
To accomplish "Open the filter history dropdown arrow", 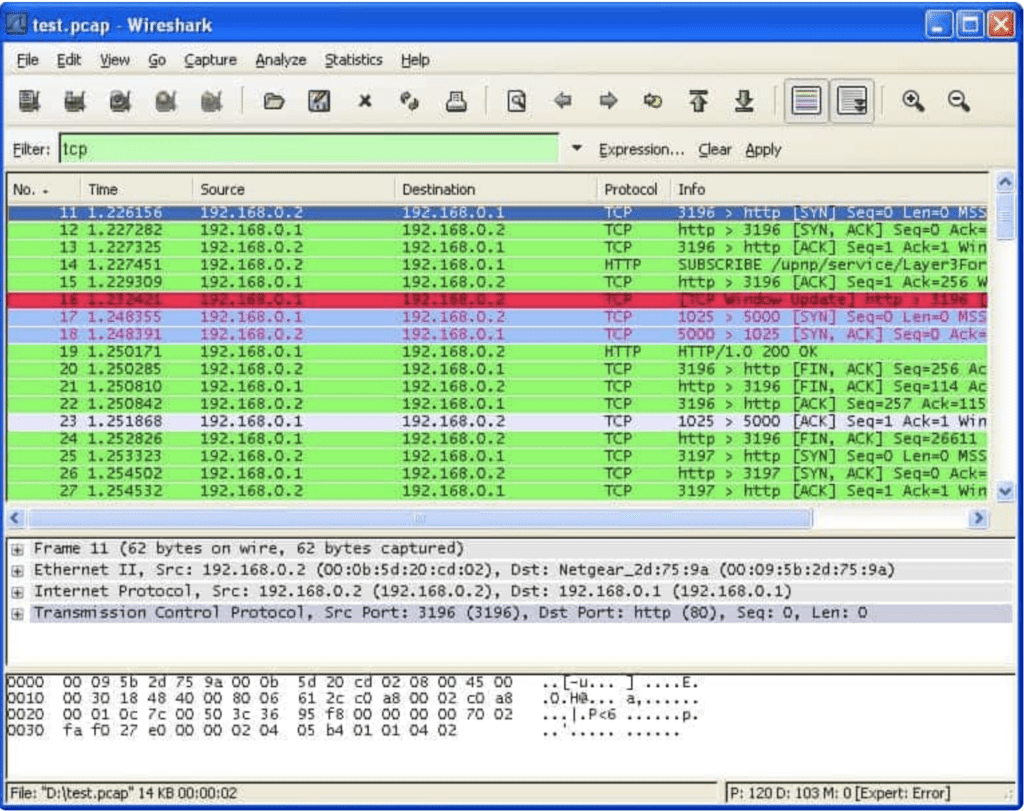I will tap(577, 149).
